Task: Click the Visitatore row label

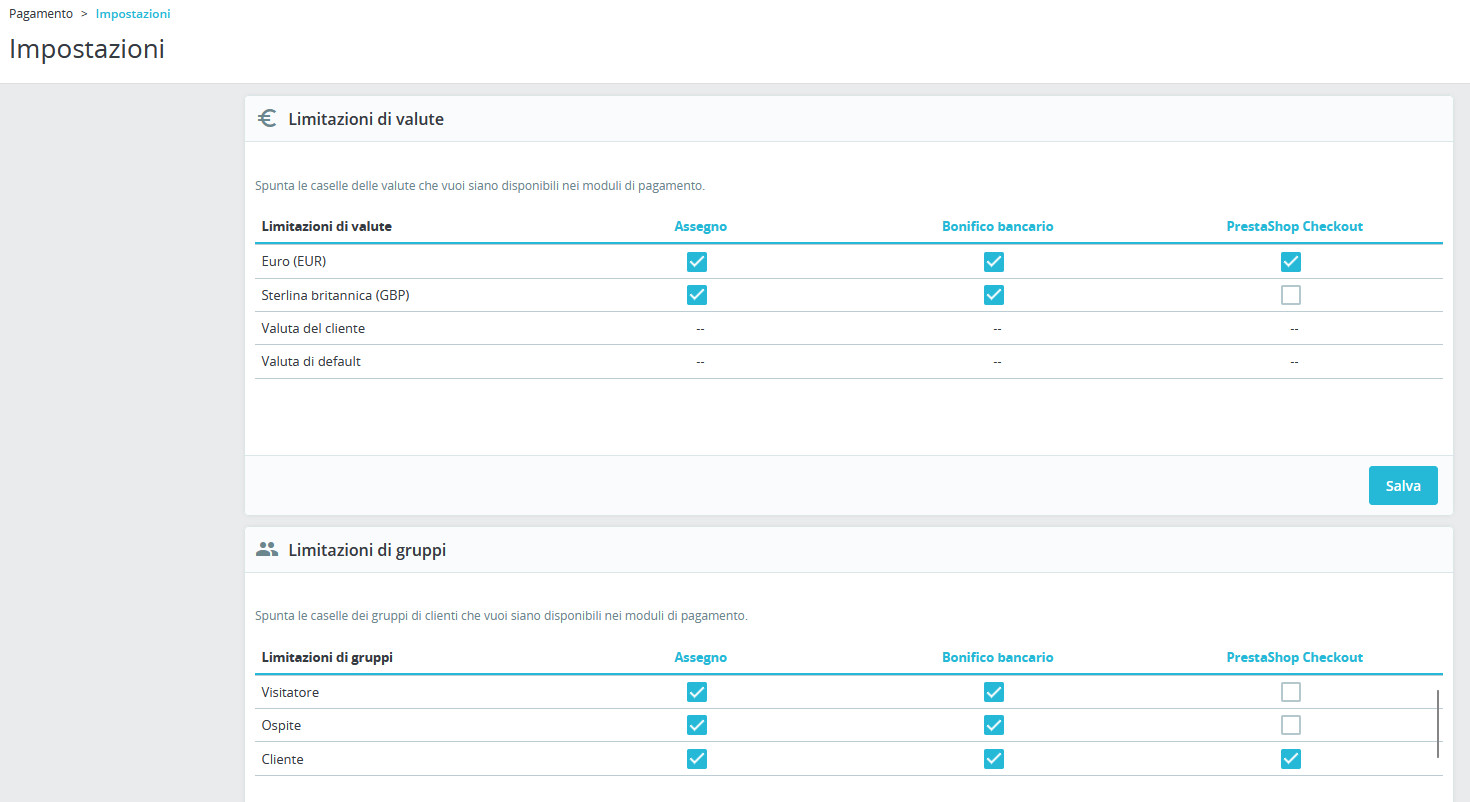Action: (290, 692)
